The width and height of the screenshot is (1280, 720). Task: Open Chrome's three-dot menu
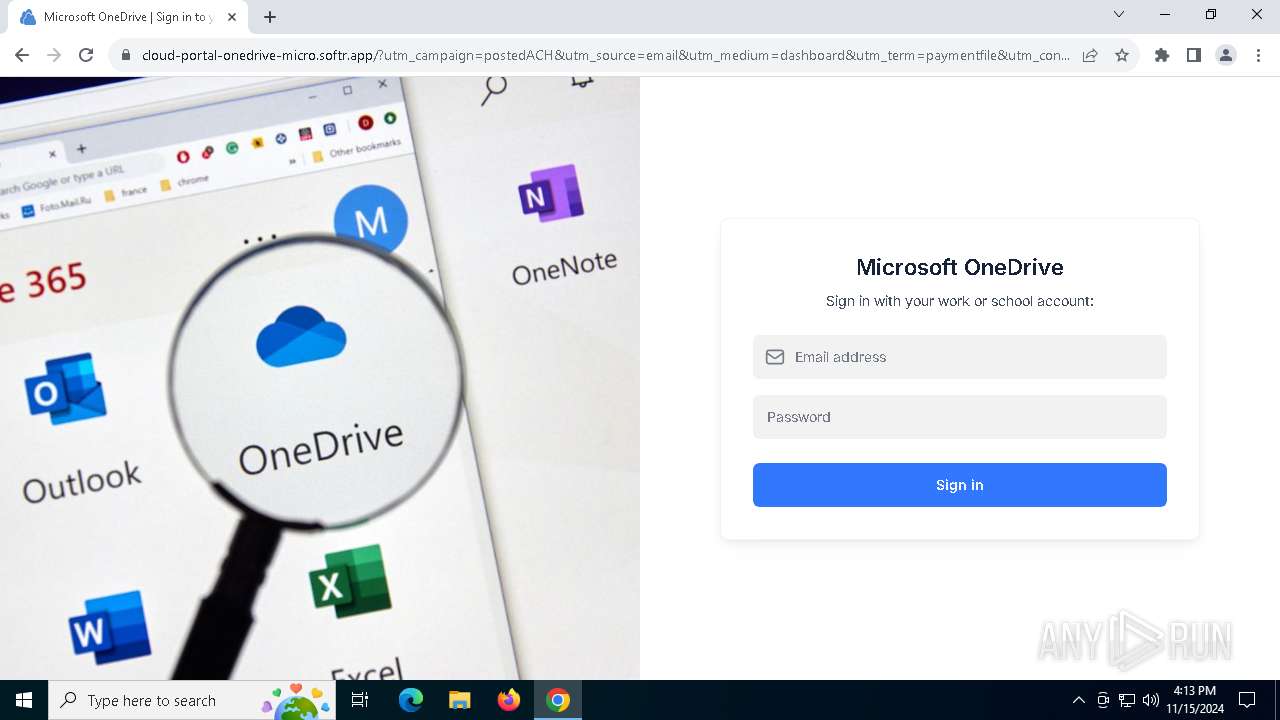pyautogui.click(x=1258, y=56)
